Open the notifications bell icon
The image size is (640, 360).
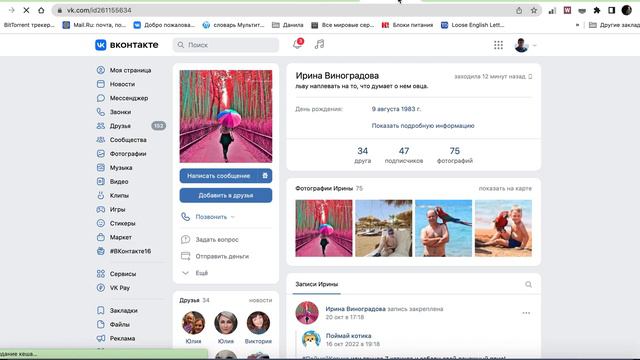(297, 44)
